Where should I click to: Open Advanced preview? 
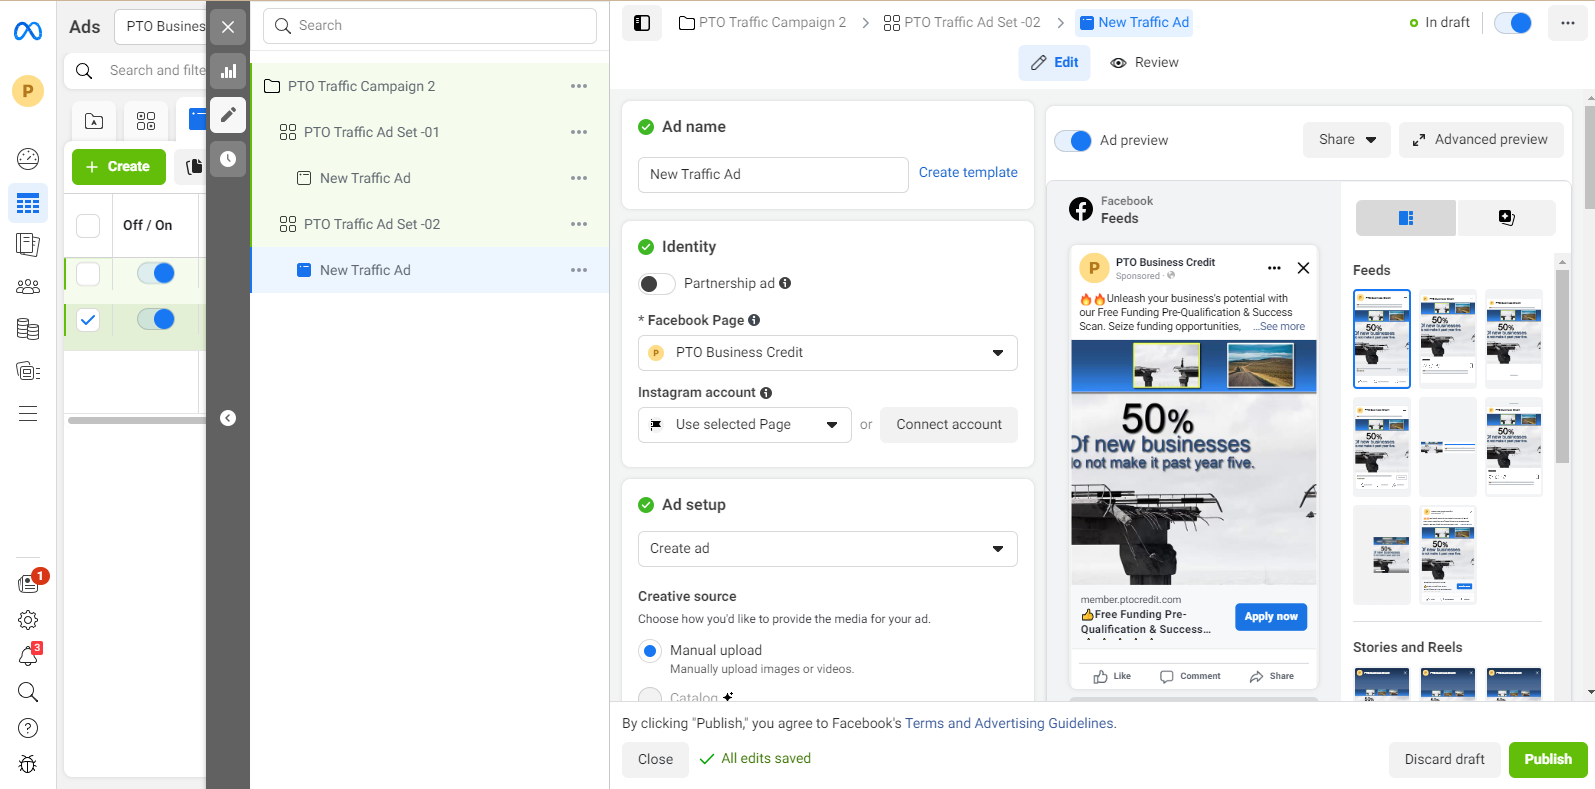coord(1481,140)
